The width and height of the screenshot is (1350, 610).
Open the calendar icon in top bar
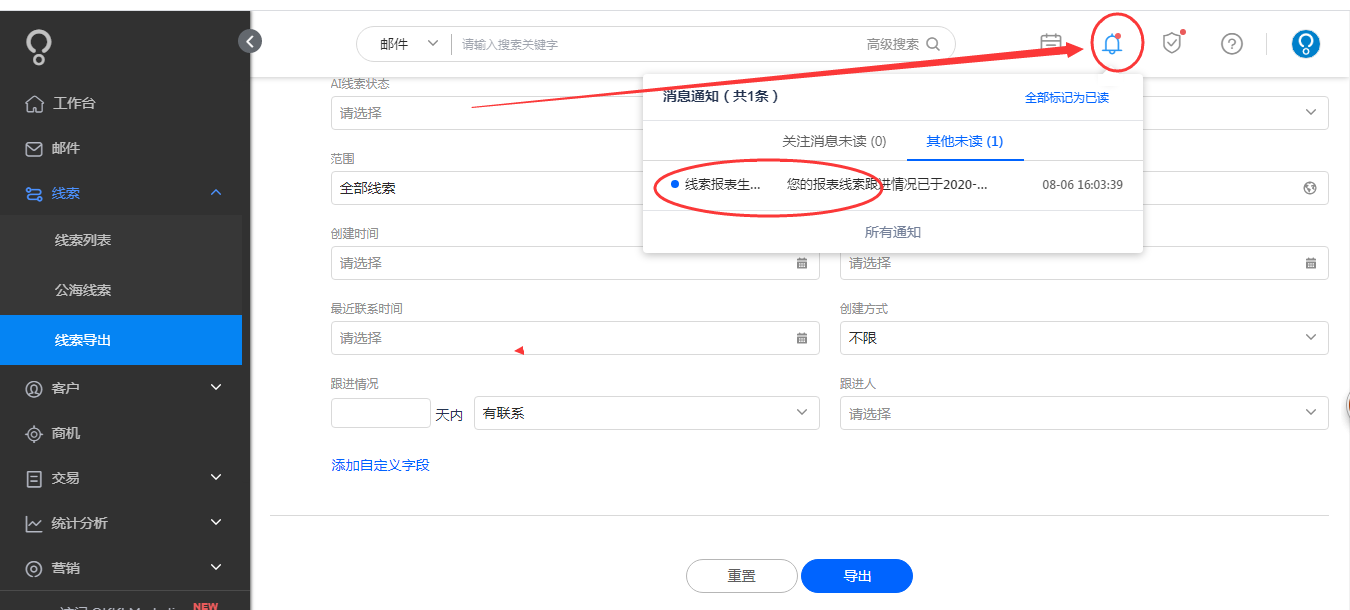(x=1050, y=43)
